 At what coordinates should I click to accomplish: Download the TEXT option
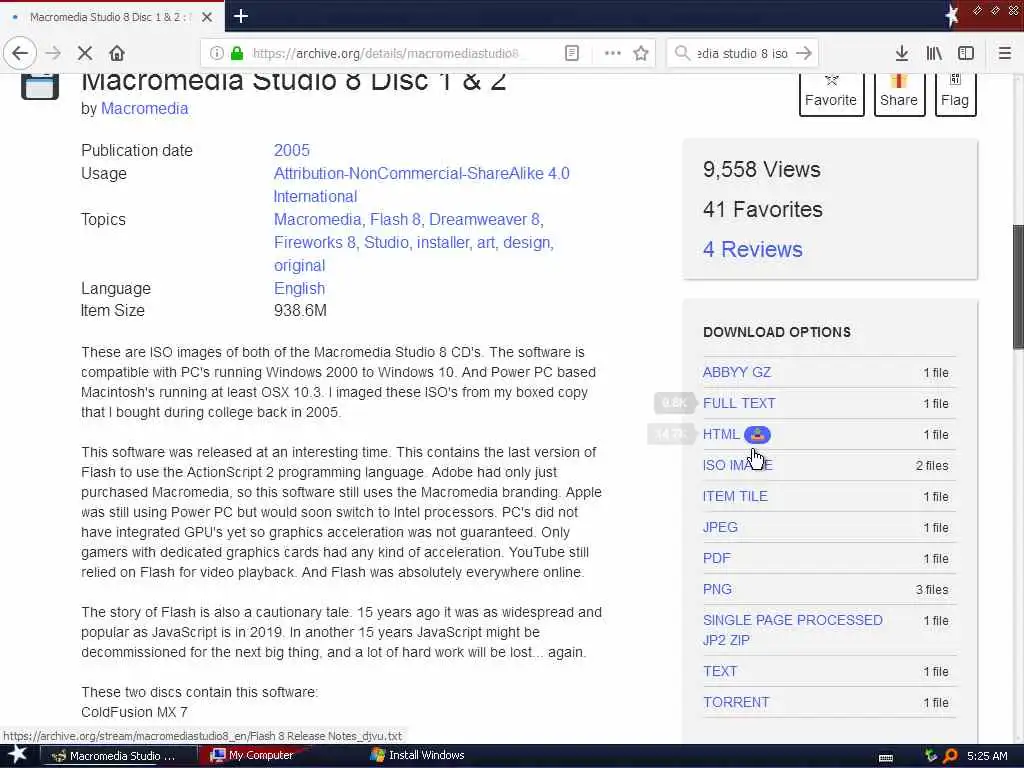[x=720, y=671]
